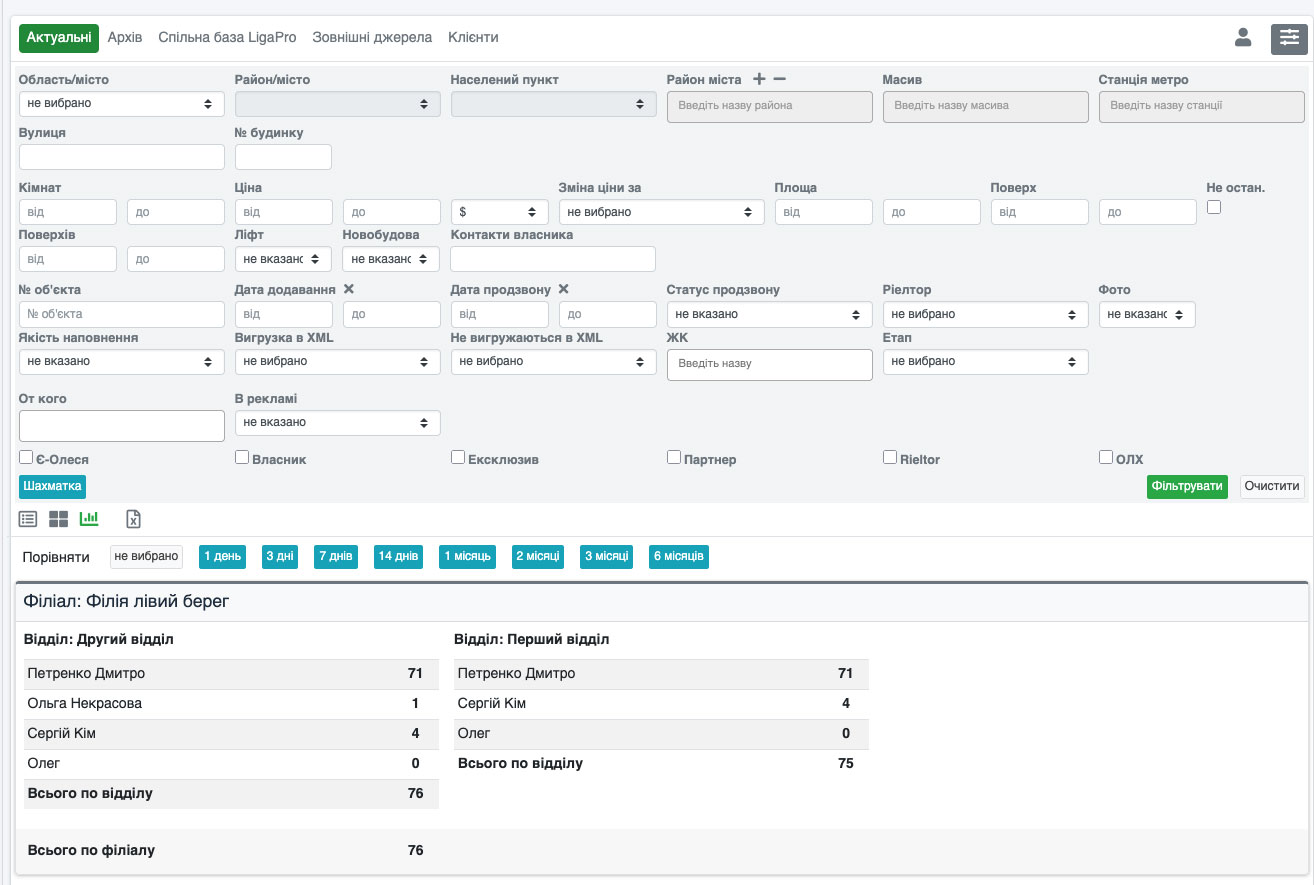Tick the Власник checkbox
This screenshot has width=1314, height=885.
[x=242, y=457]
